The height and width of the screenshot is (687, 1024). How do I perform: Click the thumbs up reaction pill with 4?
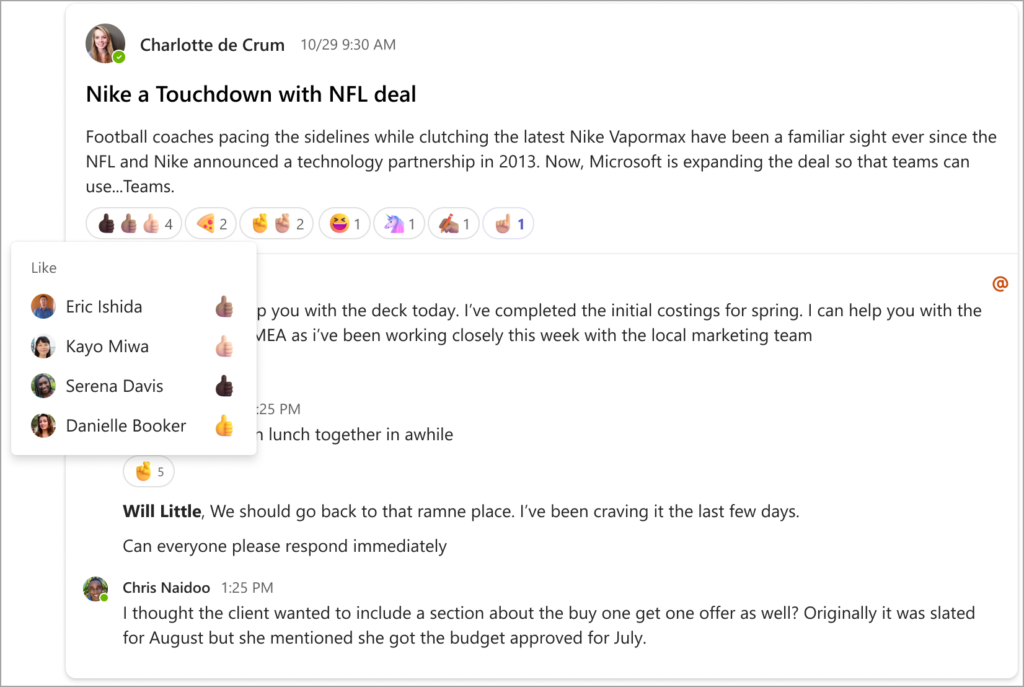pos(133,224)
